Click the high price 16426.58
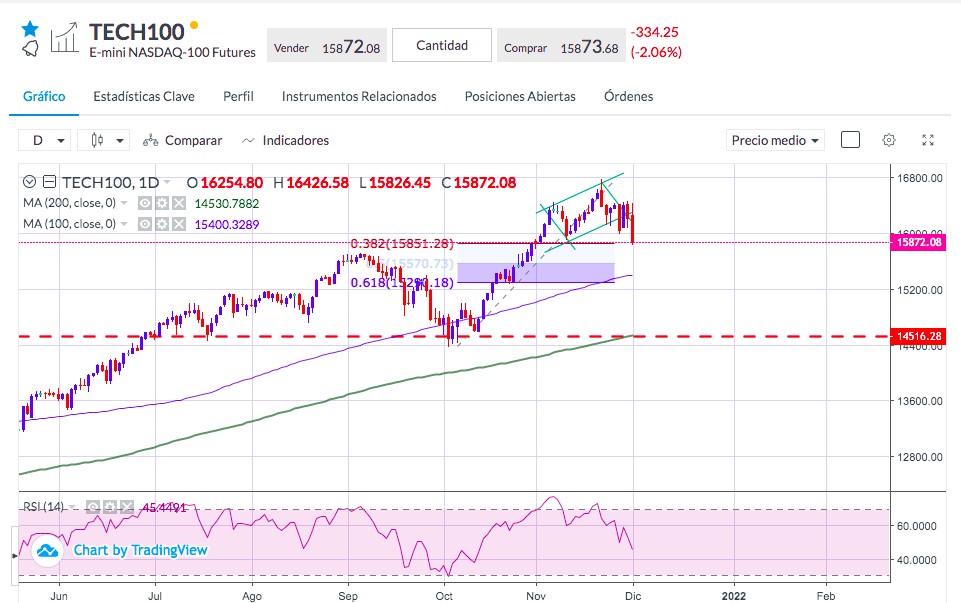This screenshot has height=603, width=961. point(317,183)
